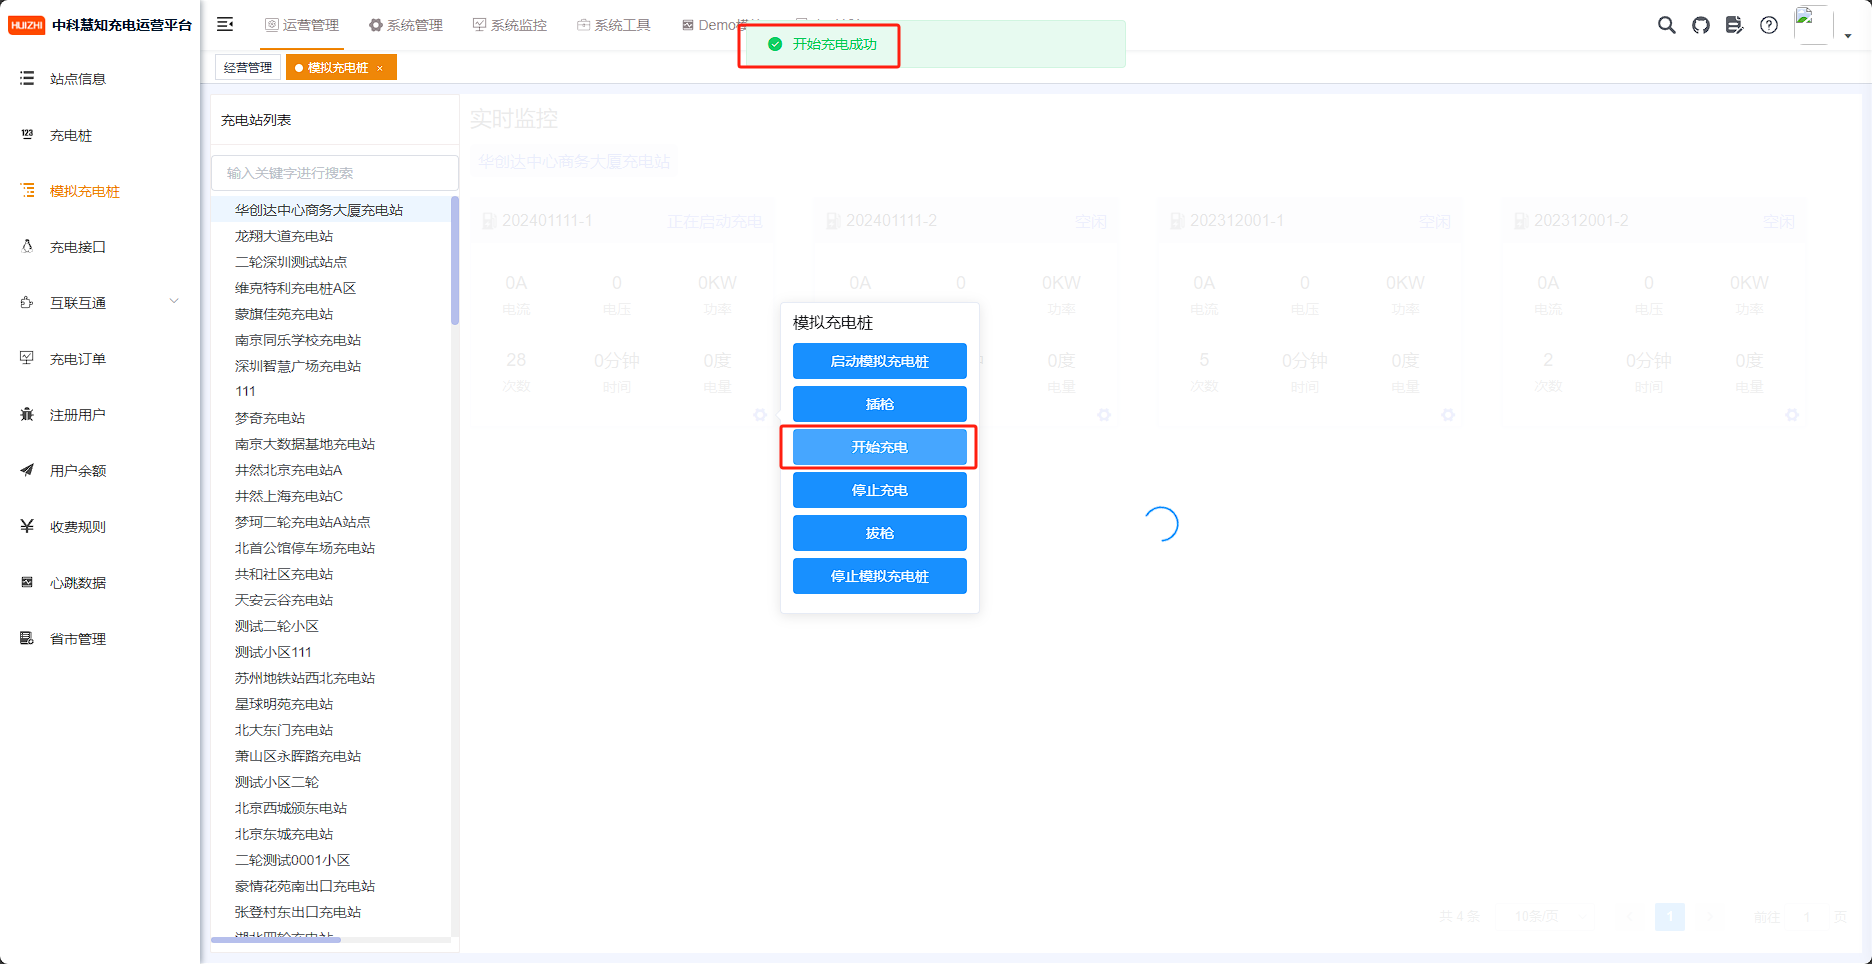Select 测试二轮小区 station
Screen dimensions: 1872x964
point(277,626)
